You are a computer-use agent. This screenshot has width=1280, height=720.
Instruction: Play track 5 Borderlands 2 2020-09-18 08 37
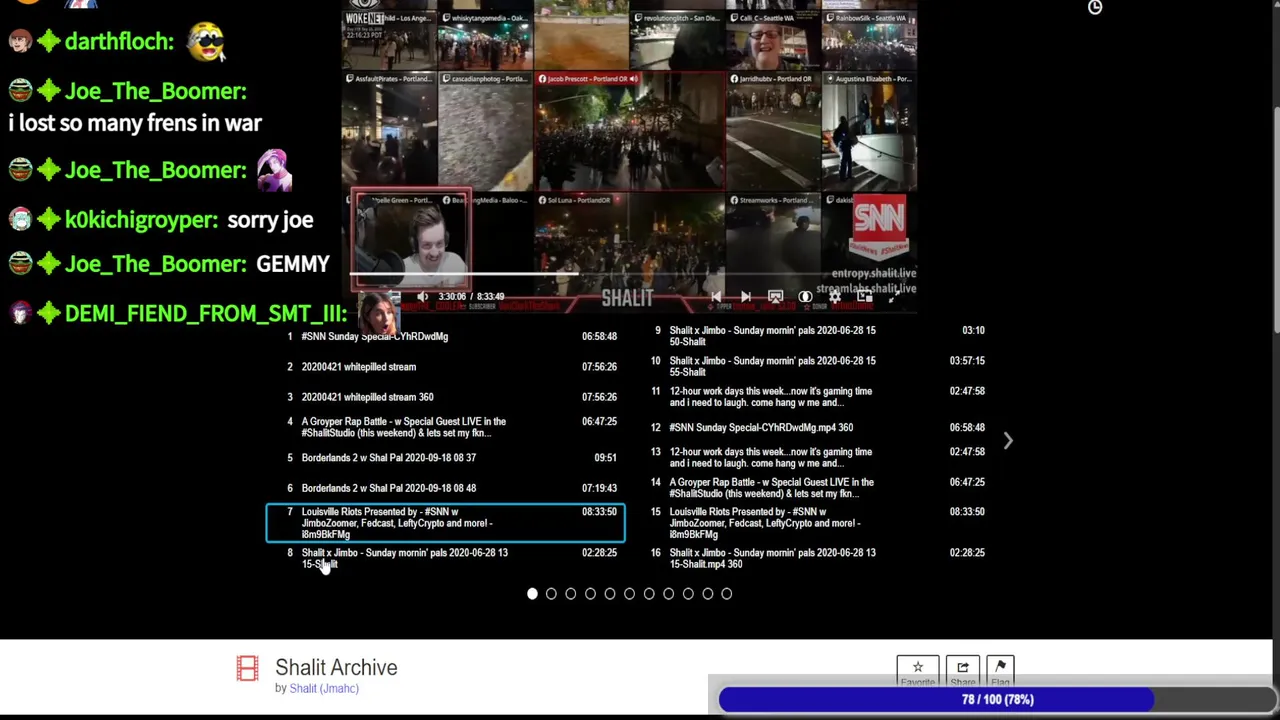coord(446,458)
